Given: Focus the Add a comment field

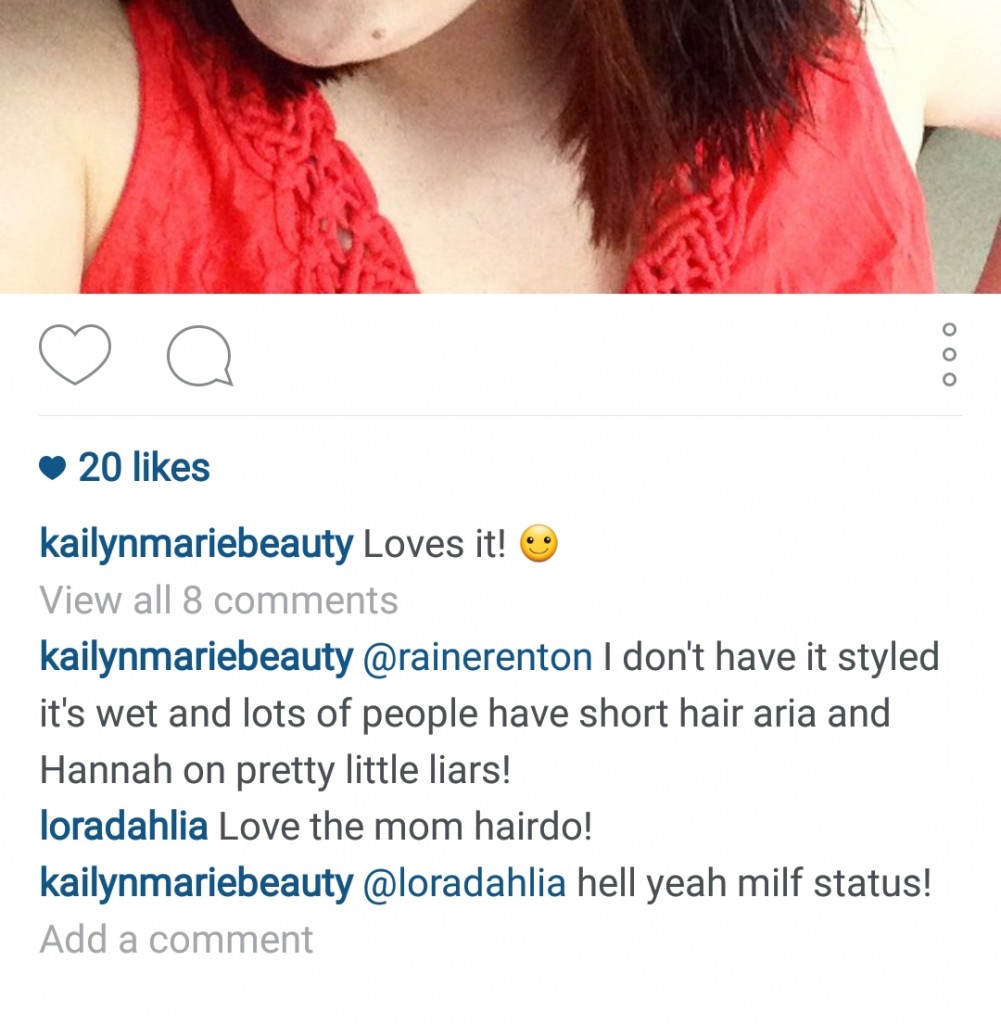Looking at the screenshot, I should 176,940.
